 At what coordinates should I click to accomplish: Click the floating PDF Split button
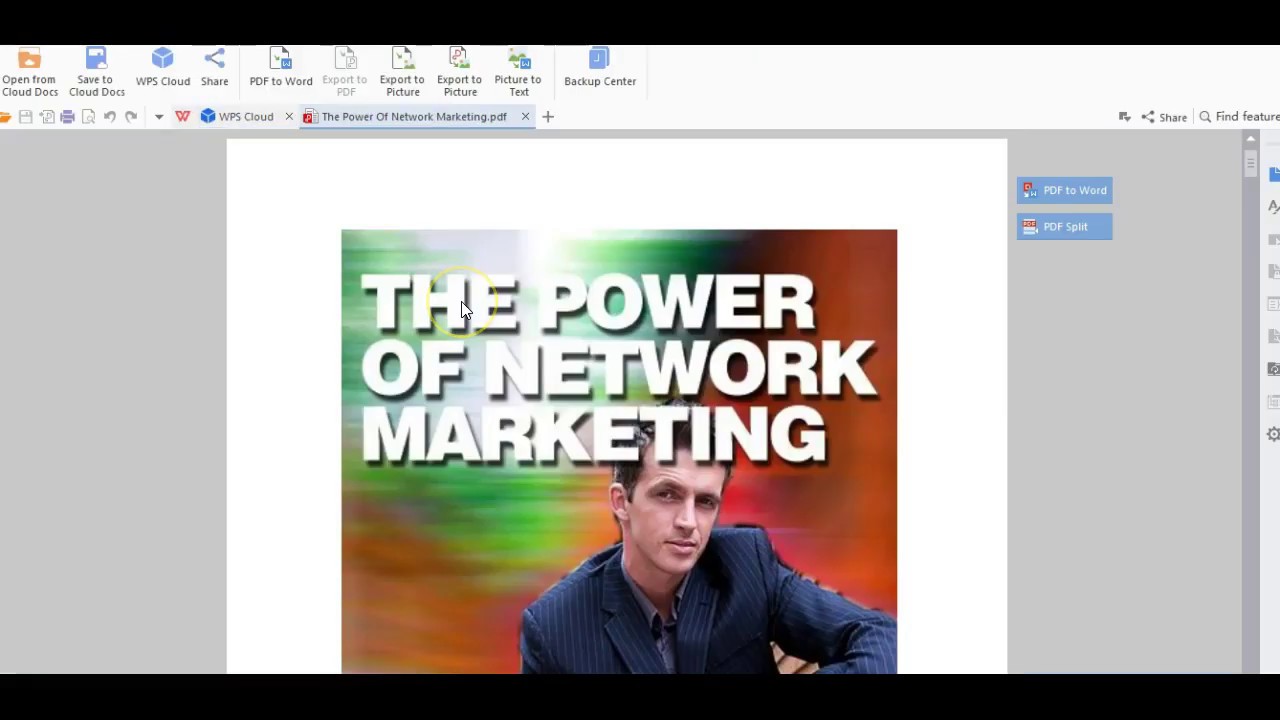(x=1065, y=227)
